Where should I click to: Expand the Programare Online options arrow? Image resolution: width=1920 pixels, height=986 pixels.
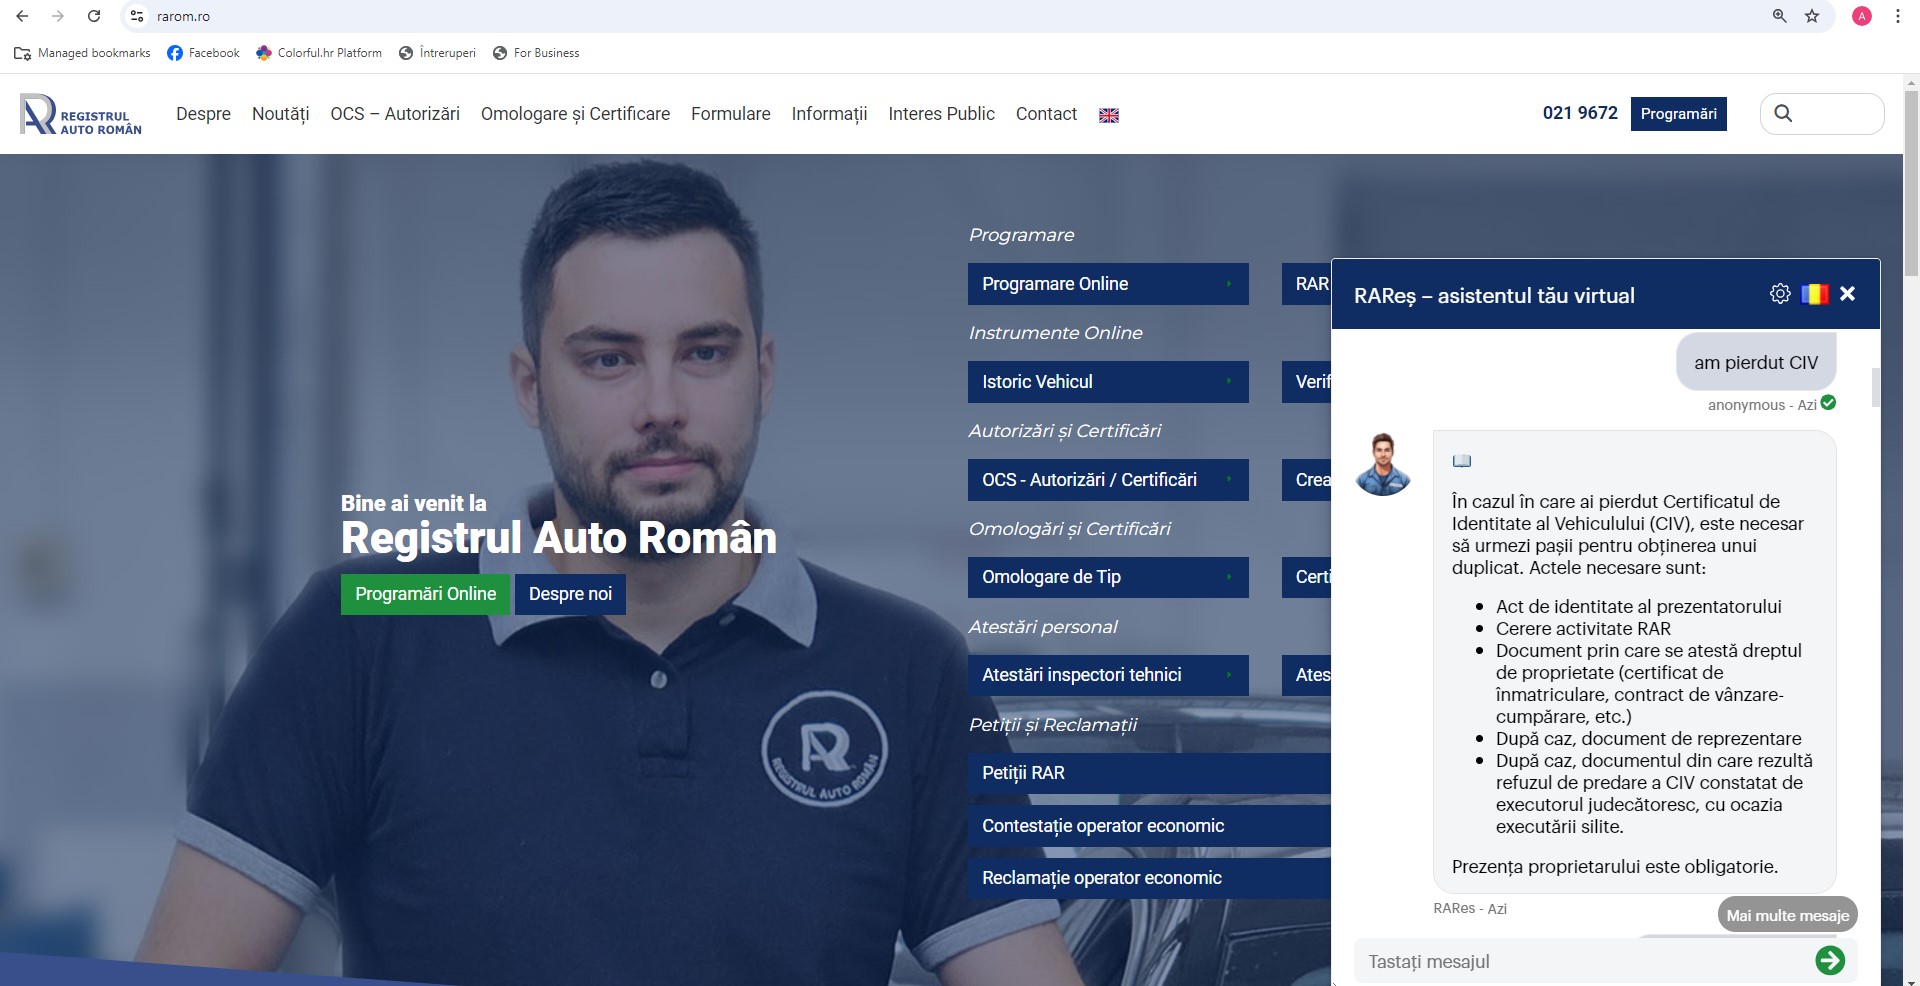tap(1229, 284)
